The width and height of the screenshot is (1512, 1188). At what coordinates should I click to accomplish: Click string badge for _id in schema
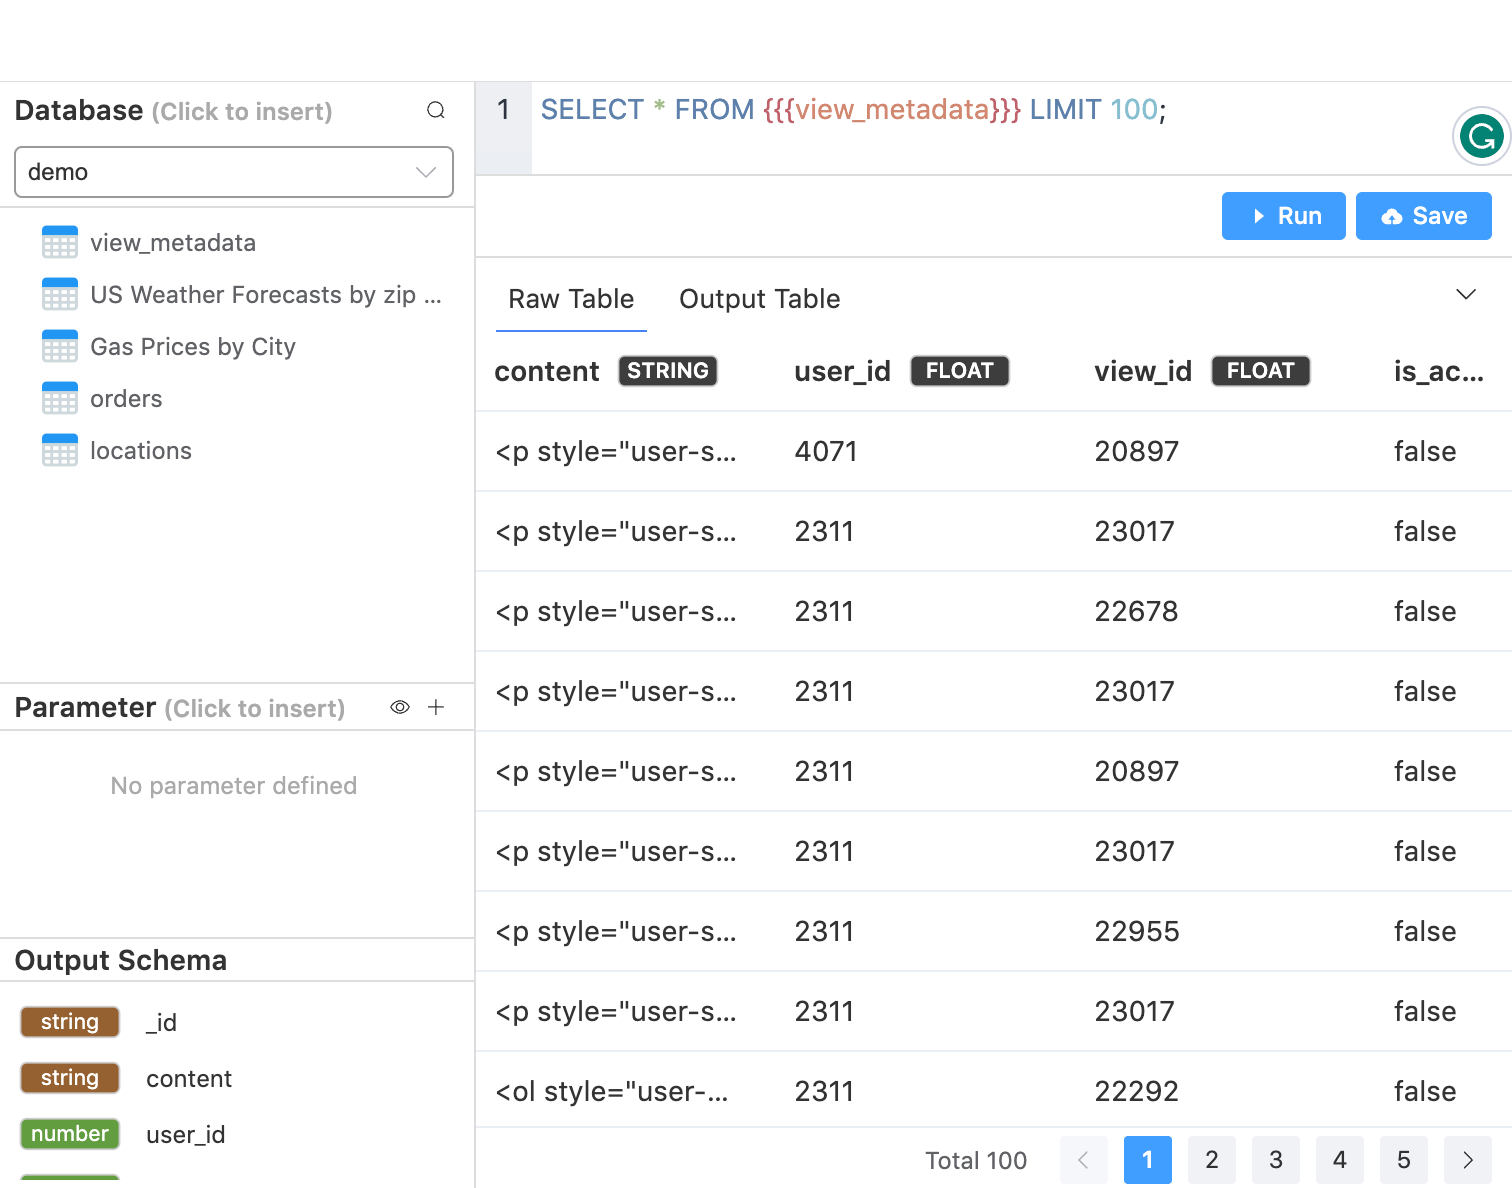pyautogui.click(x=70, y=1022)
